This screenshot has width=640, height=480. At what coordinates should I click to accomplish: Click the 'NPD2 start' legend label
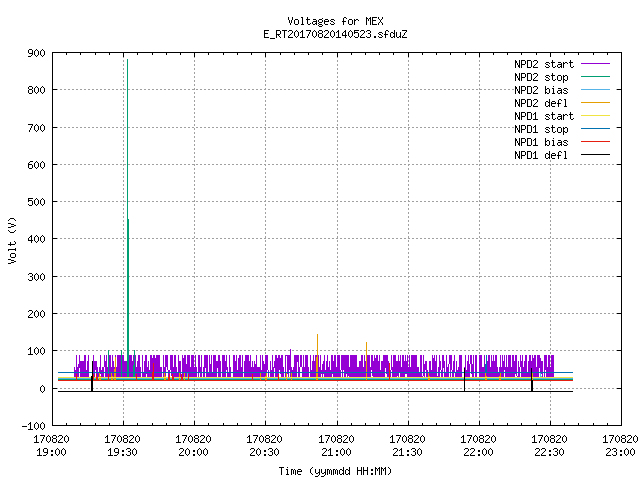click(544, 64)
